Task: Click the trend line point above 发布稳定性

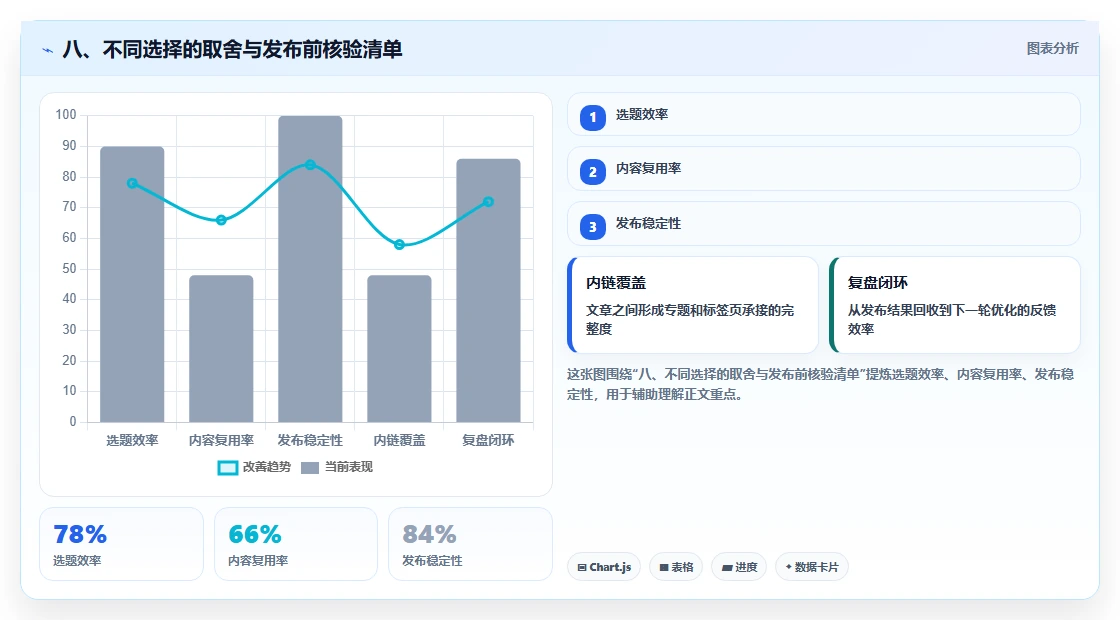Action: tap(310, 165)
